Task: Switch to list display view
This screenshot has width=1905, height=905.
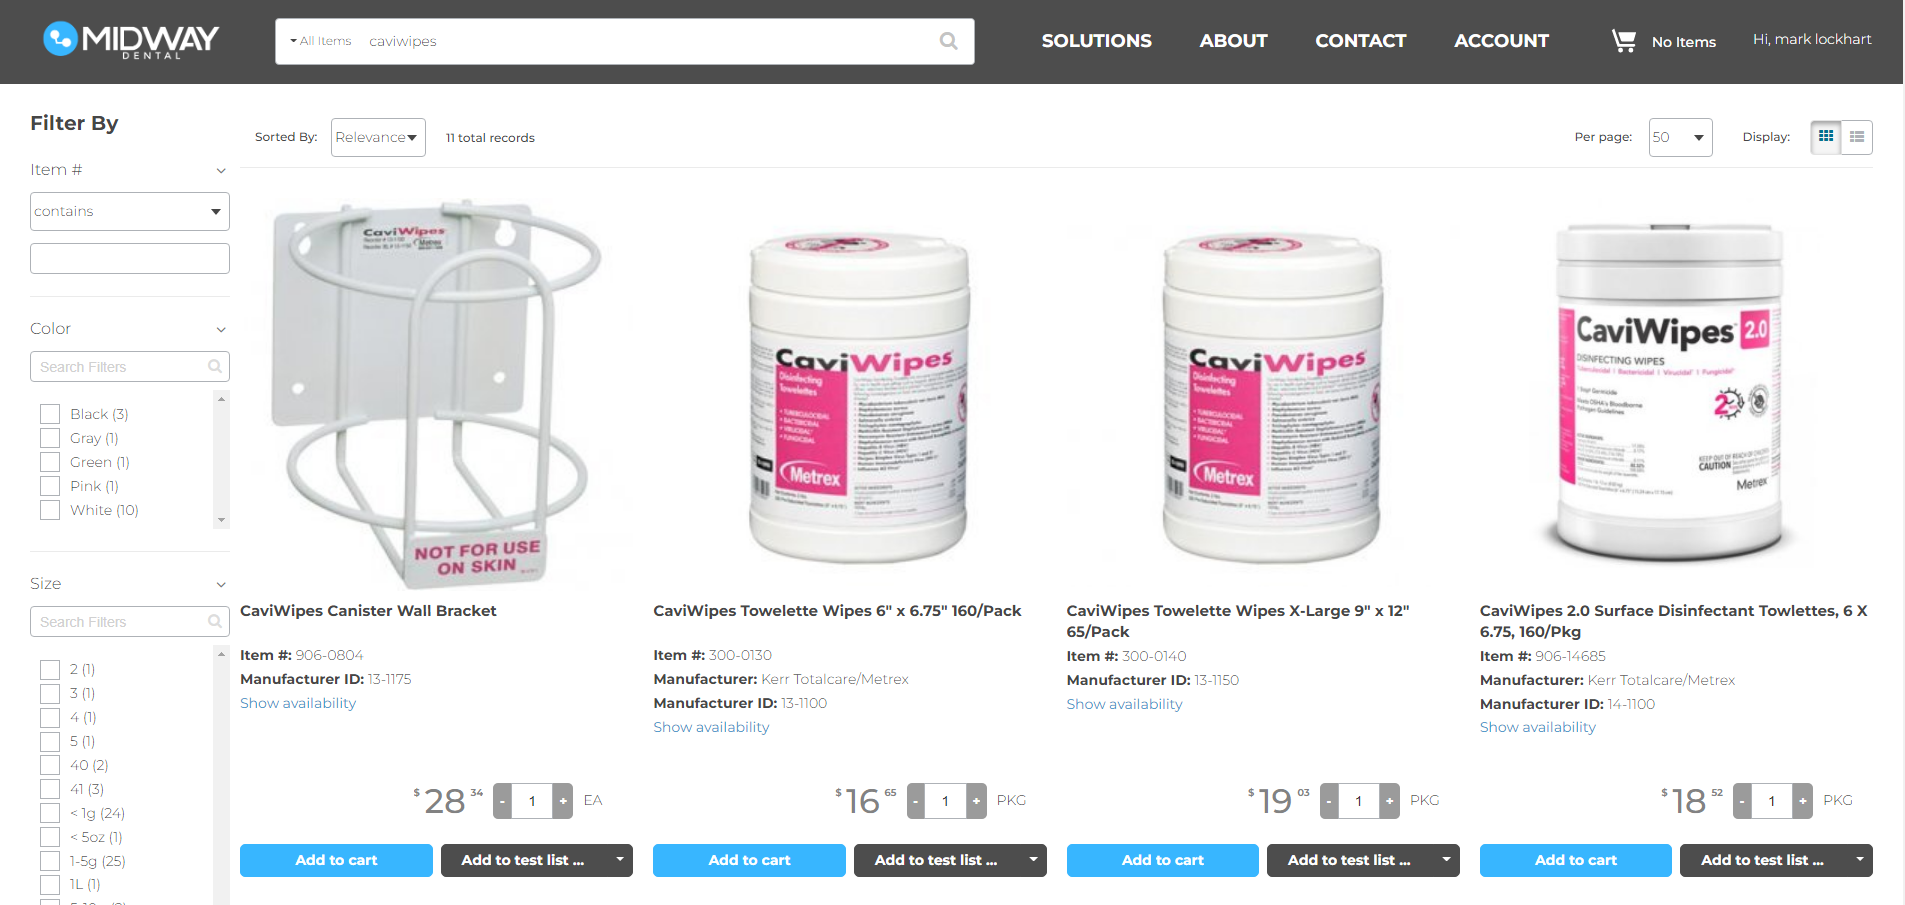Action: pos(1857,137)
